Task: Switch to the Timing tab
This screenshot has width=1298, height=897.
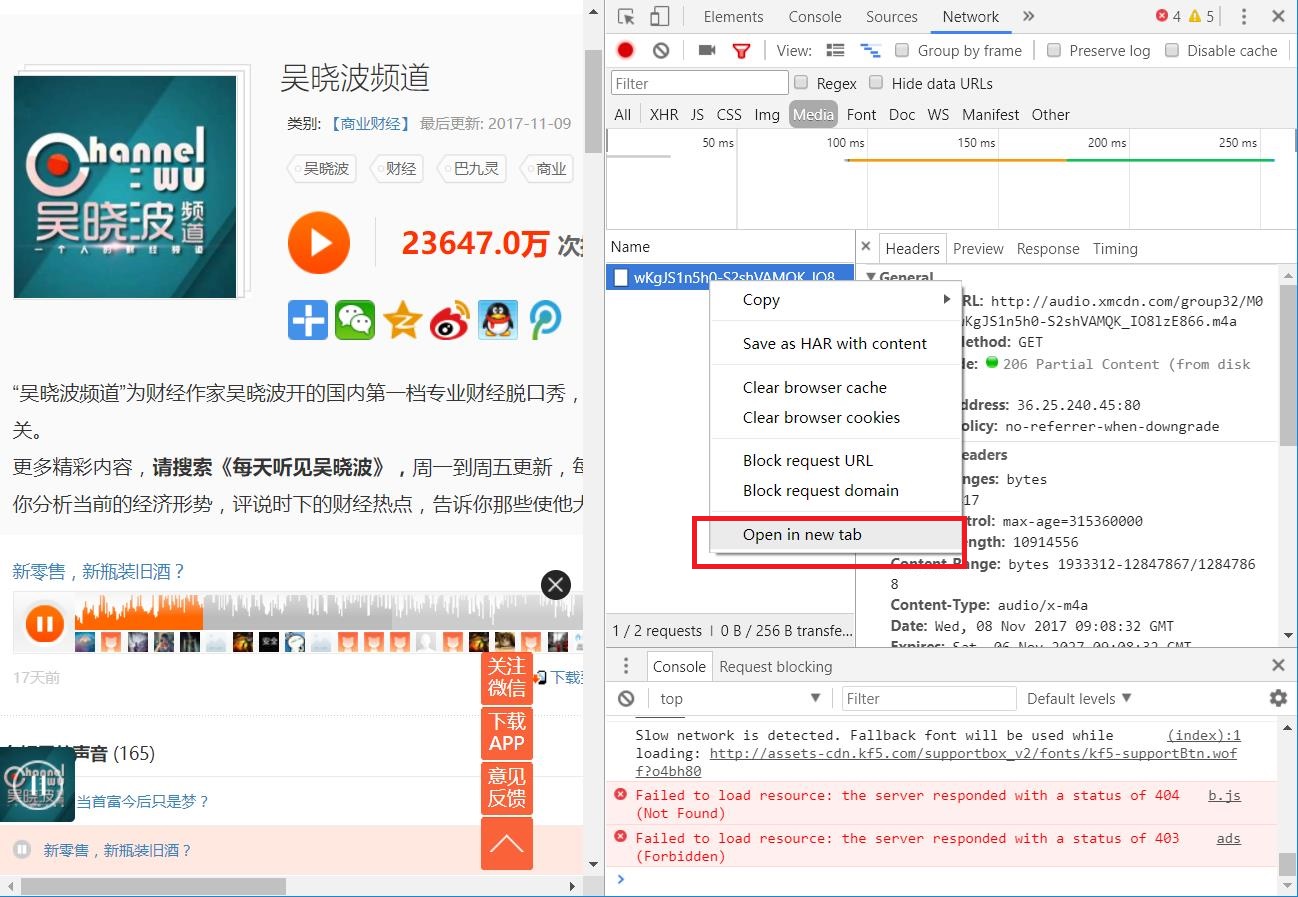Action: click(x=1115, y=248)
